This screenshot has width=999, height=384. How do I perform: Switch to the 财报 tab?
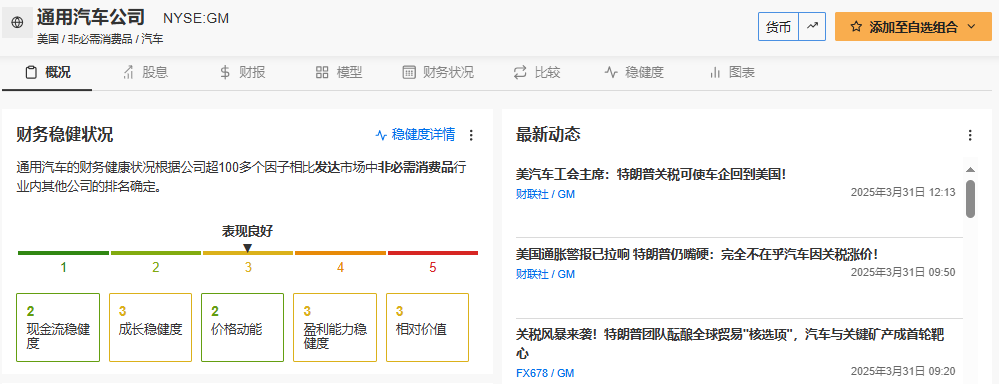tap(242, 73)
